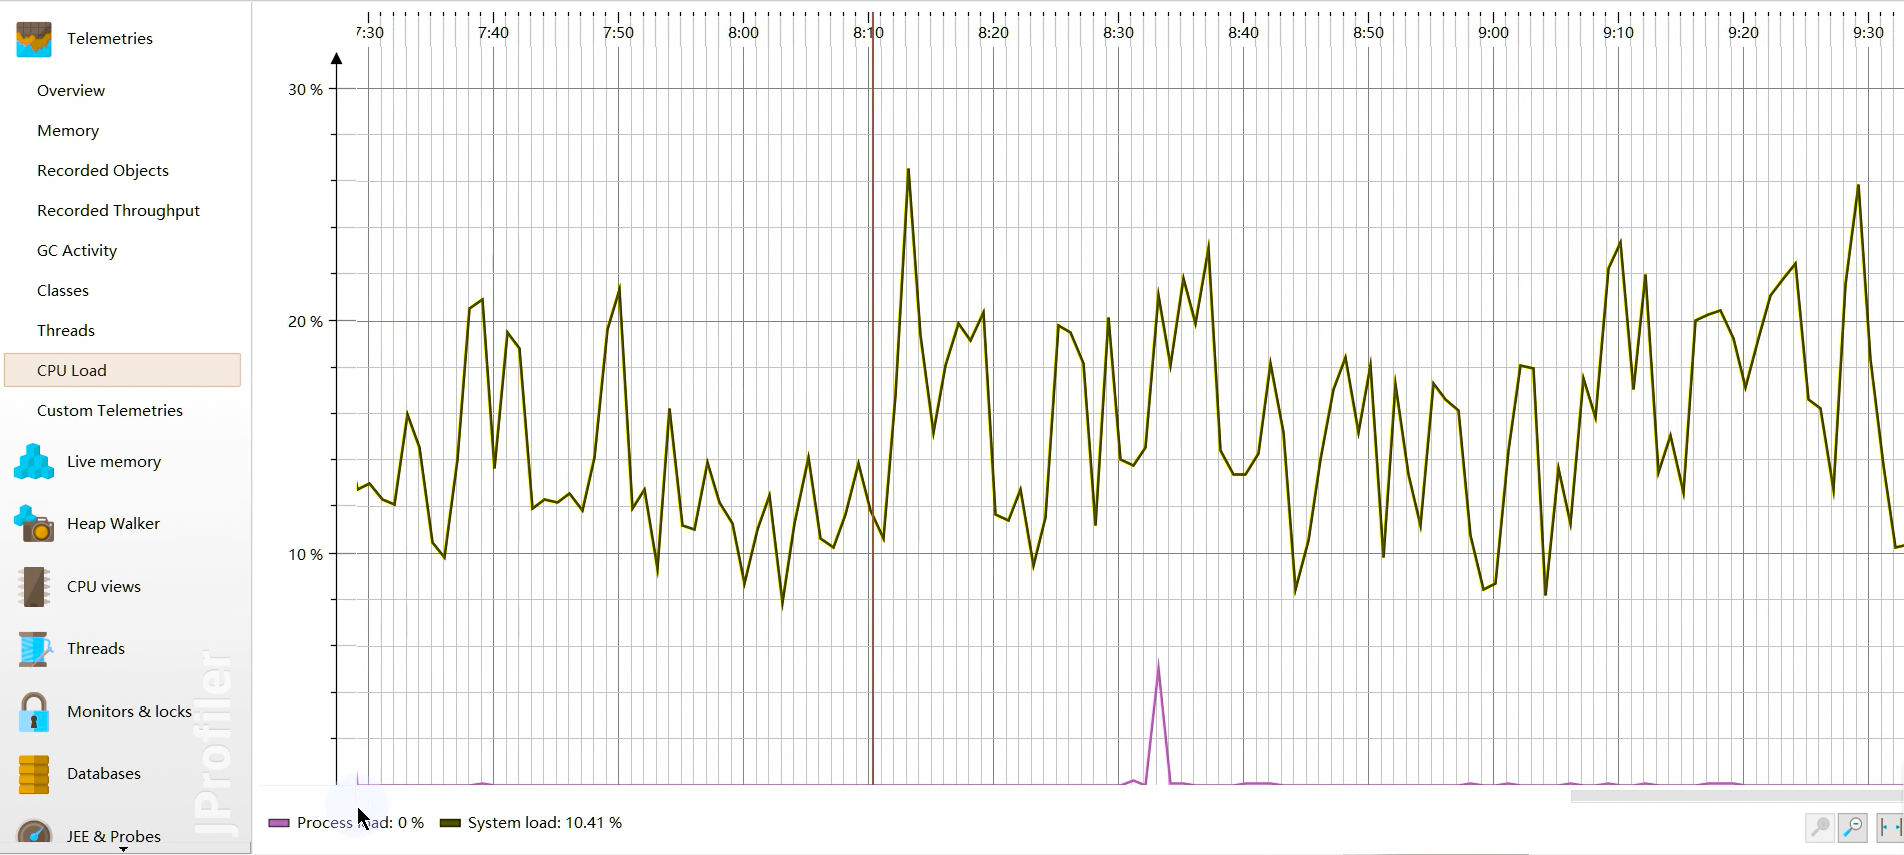The width and height of the screenshot is (1904, 855).
Task: Open the Overview telemetry view
Action: pos(71,91)
